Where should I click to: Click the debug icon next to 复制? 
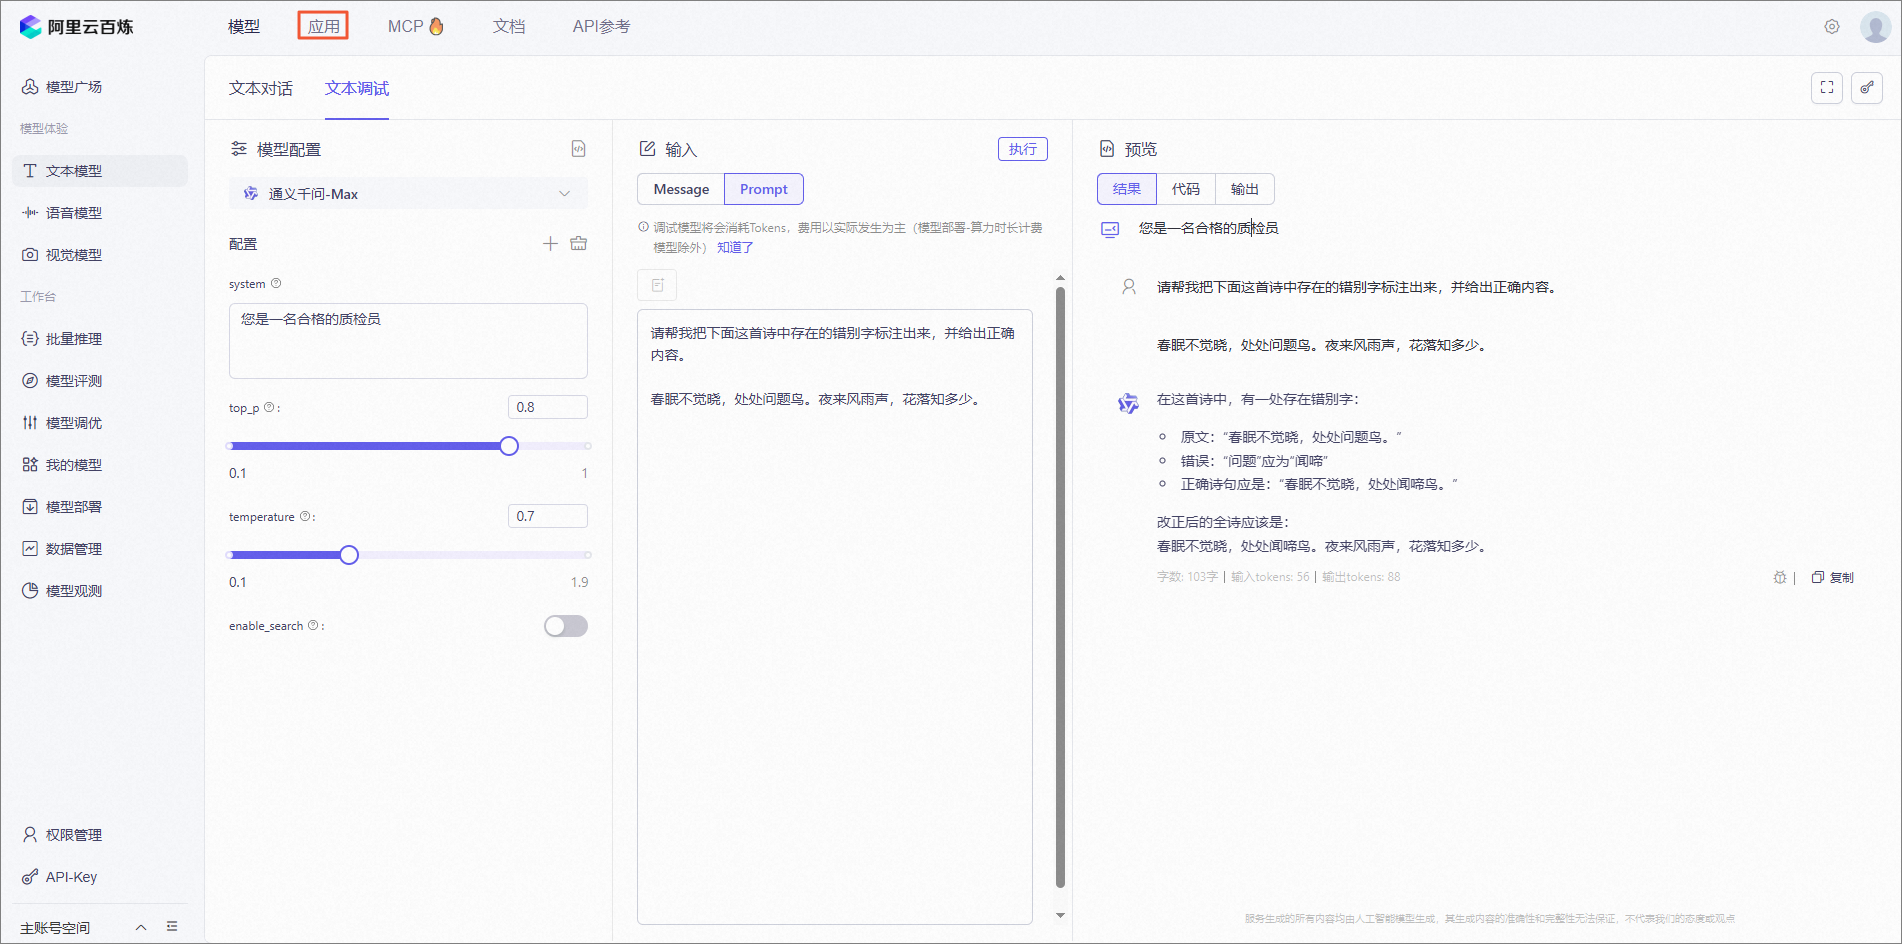(1780, 578)
